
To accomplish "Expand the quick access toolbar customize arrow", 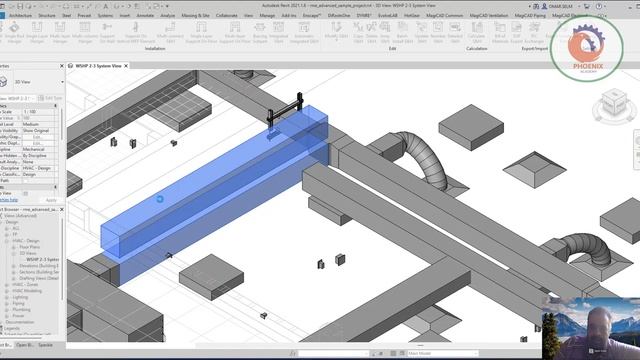I will pos(167,6).
